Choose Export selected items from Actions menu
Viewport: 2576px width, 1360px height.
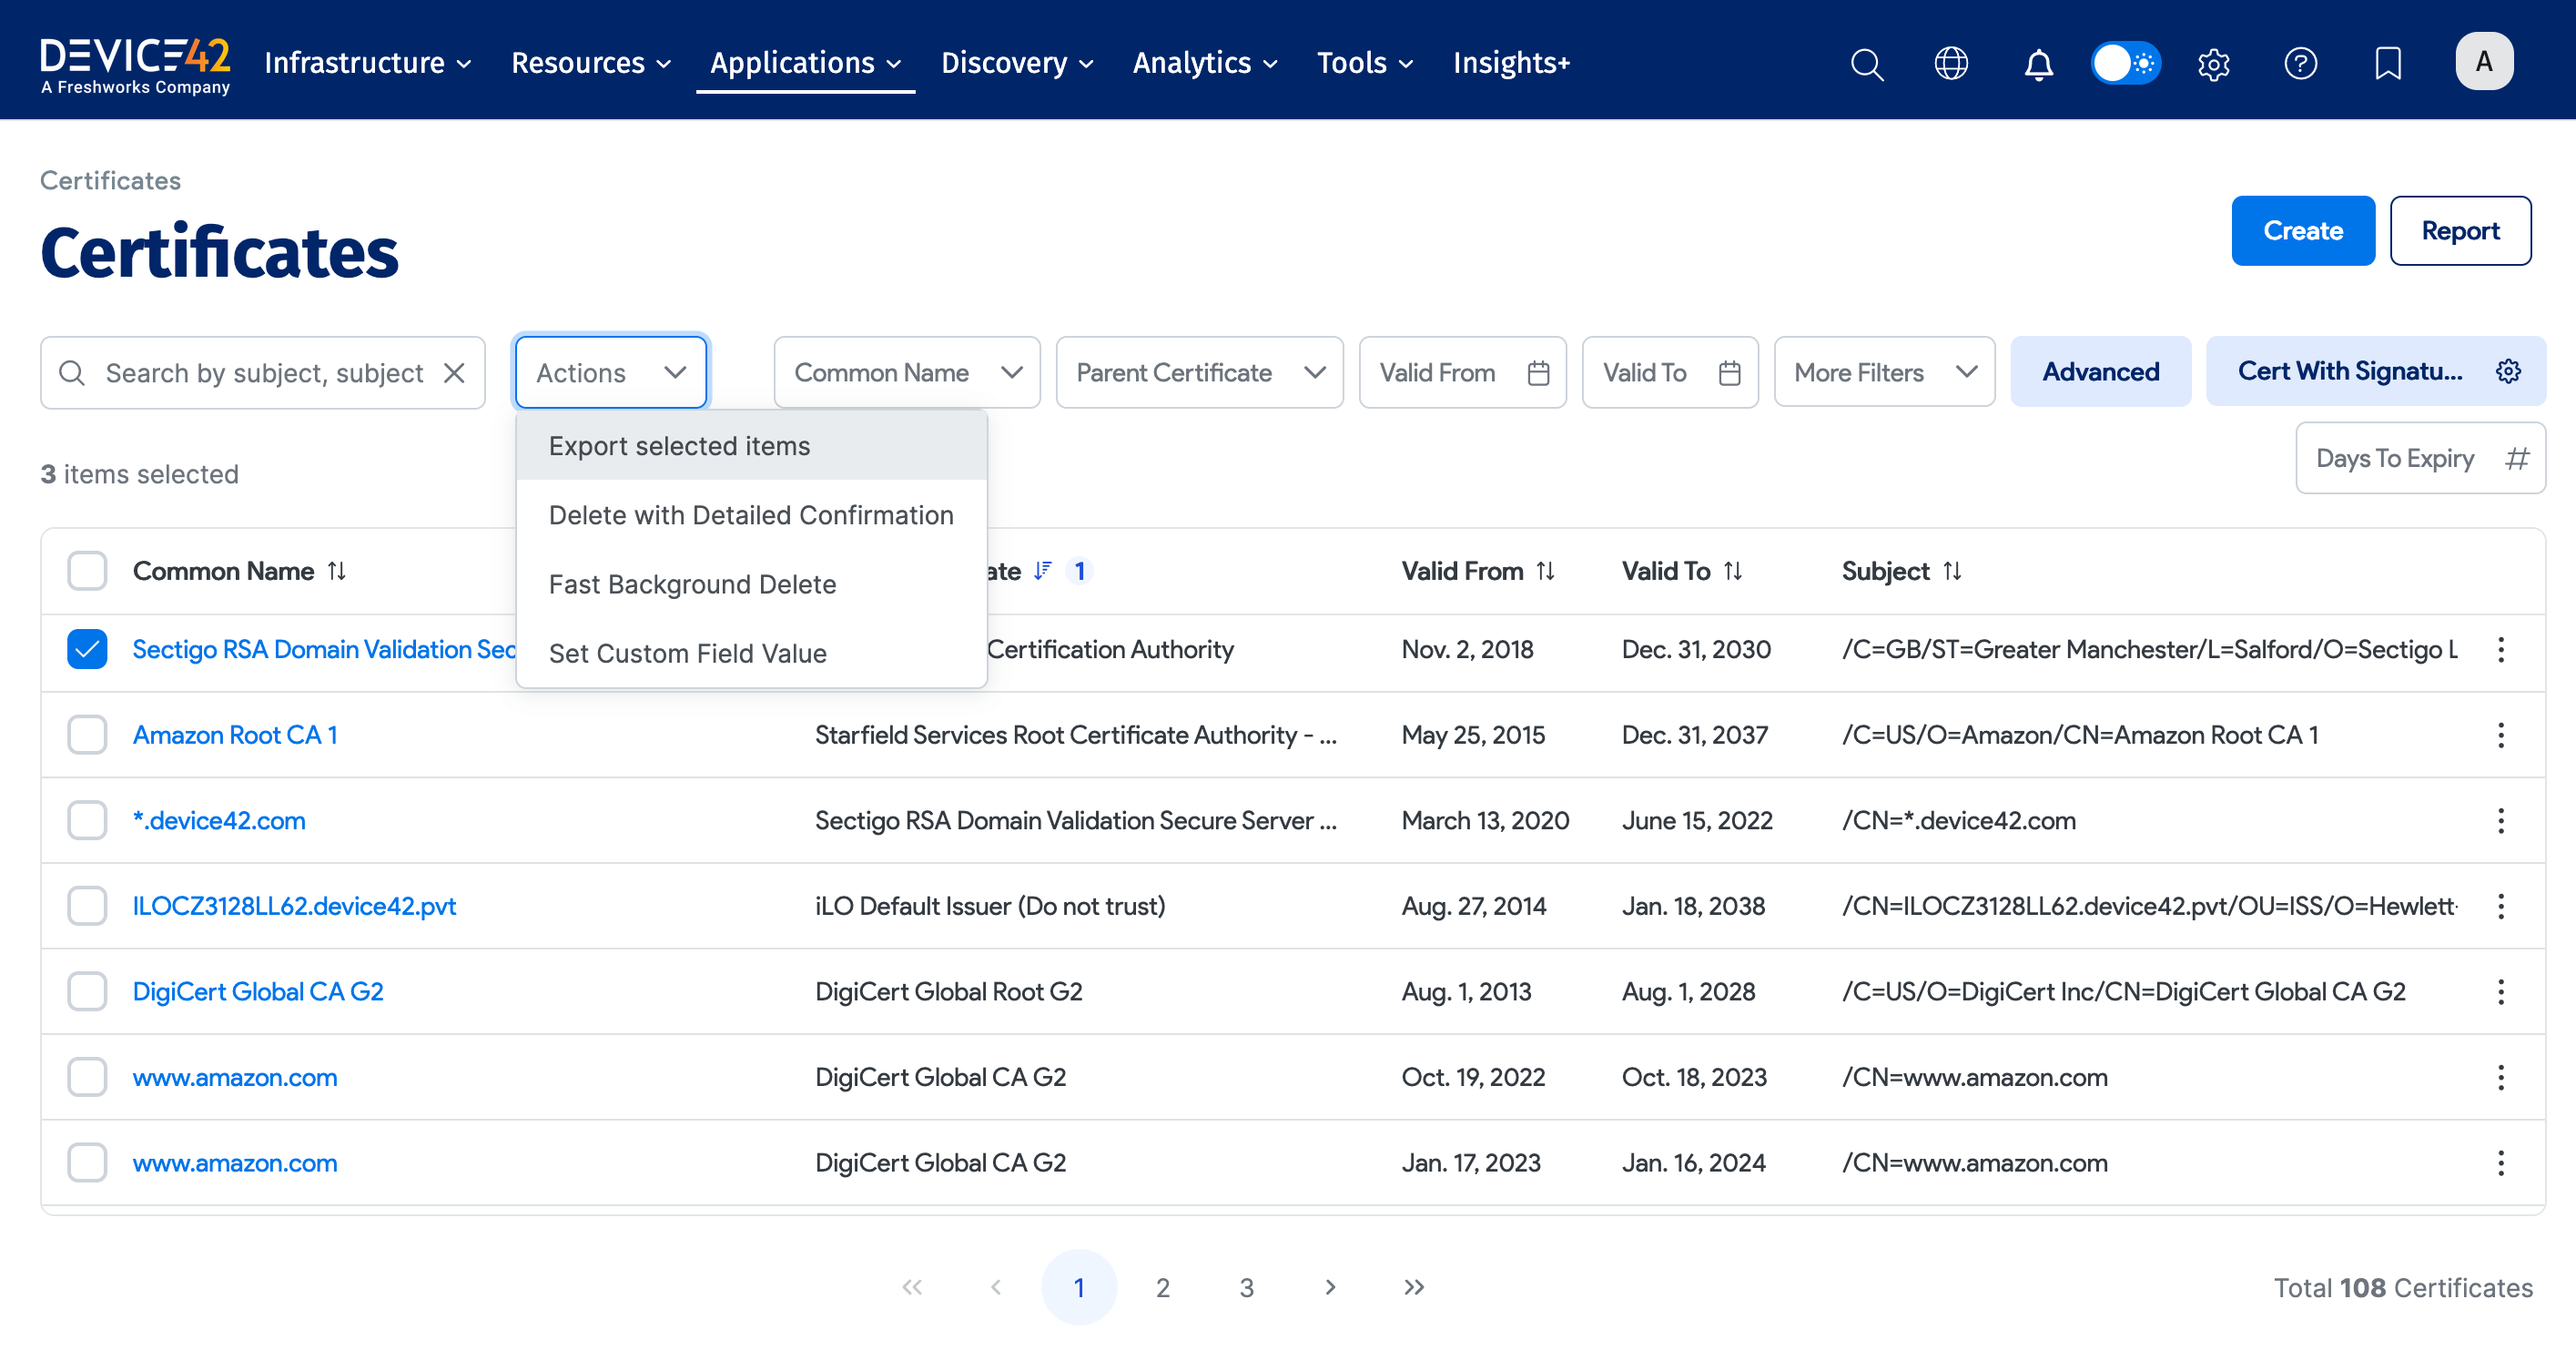click(679, 446)
